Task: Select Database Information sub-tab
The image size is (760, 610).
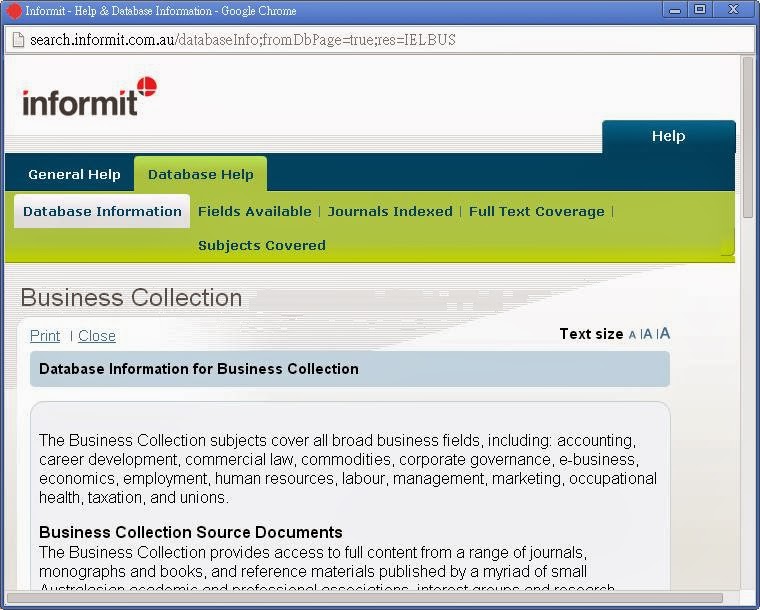Action: pyautogui.click(x=102, y=211)
